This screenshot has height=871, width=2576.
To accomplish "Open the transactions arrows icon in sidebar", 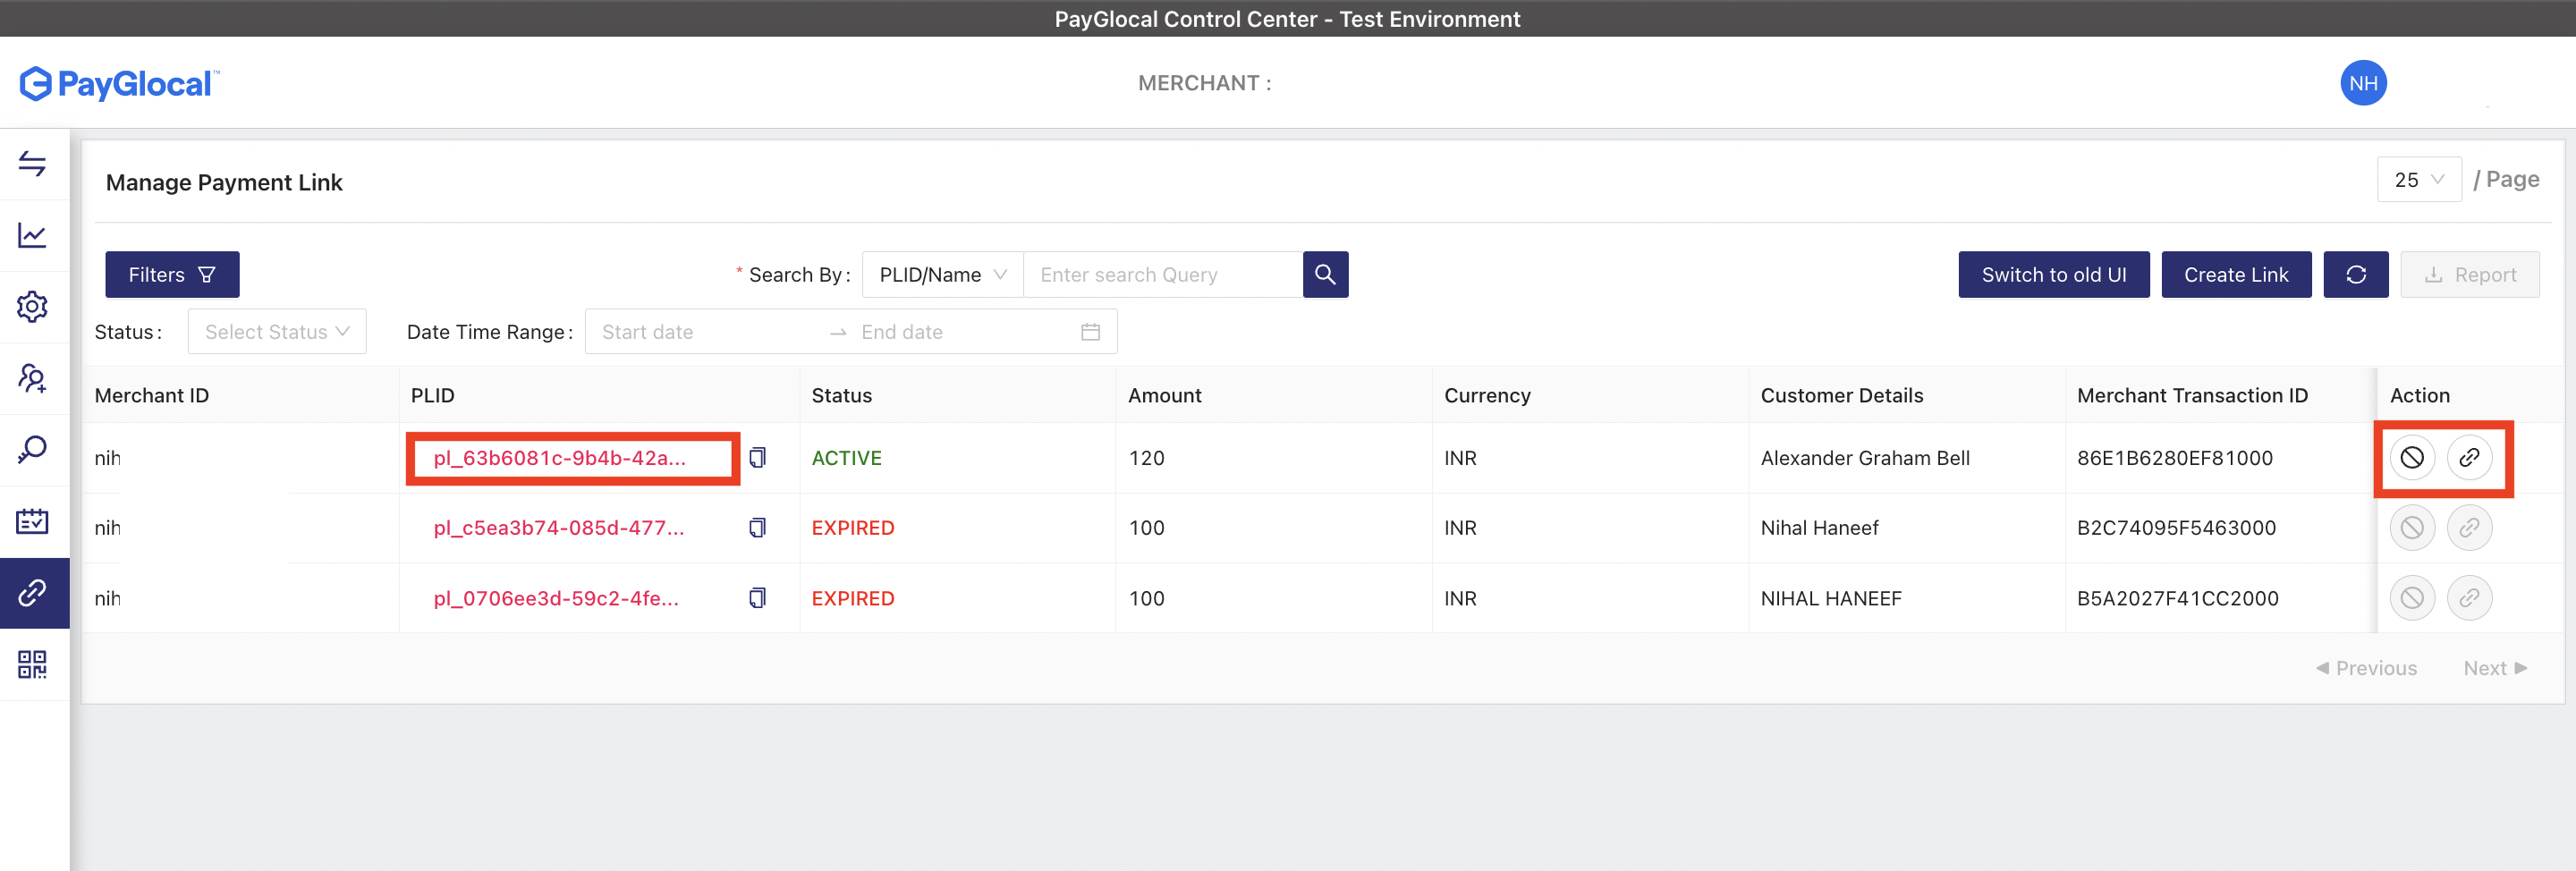I will point(33,164).
